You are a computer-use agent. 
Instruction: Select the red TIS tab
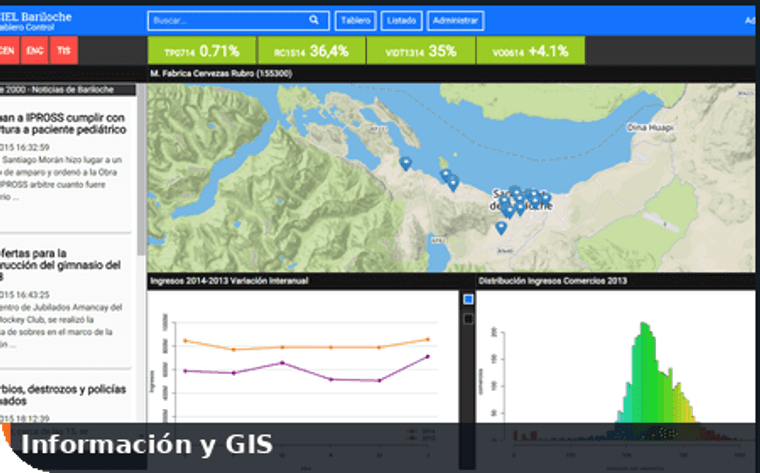click(x=63, y=50)
